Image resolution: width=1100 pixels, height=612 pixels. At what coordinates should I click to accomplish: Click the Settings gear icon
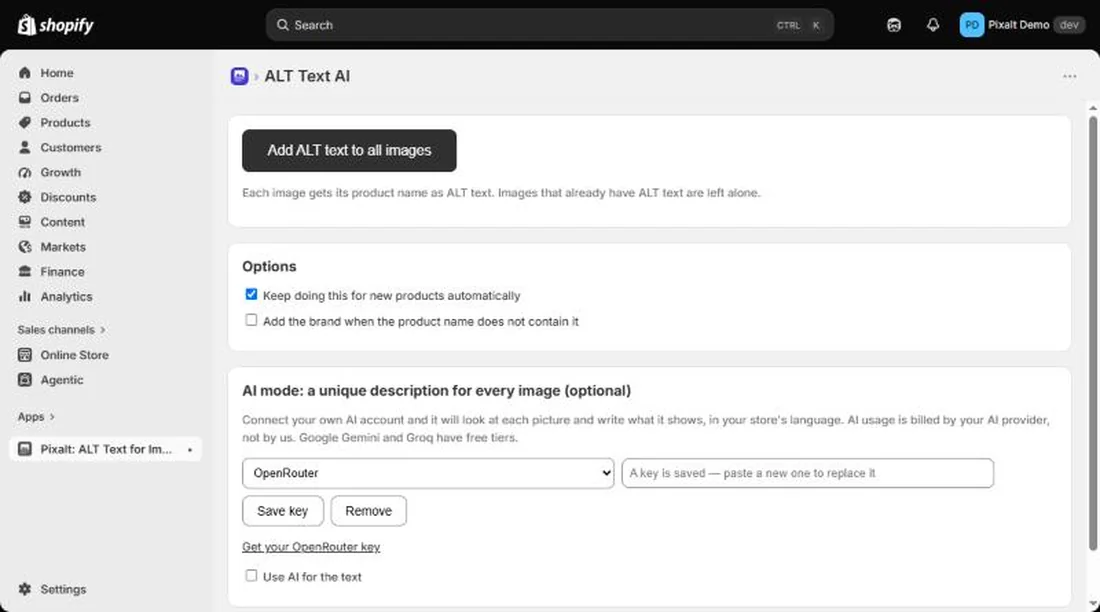click(25, 589)
